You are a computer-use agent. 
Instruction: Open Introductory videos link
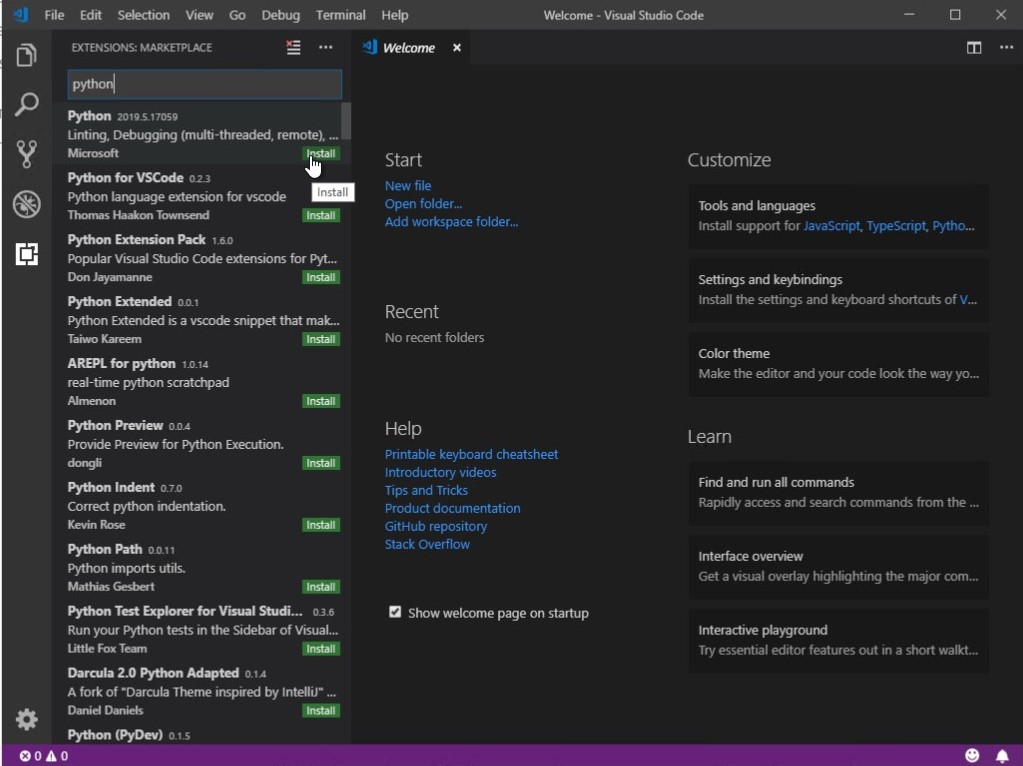(440, 472)
